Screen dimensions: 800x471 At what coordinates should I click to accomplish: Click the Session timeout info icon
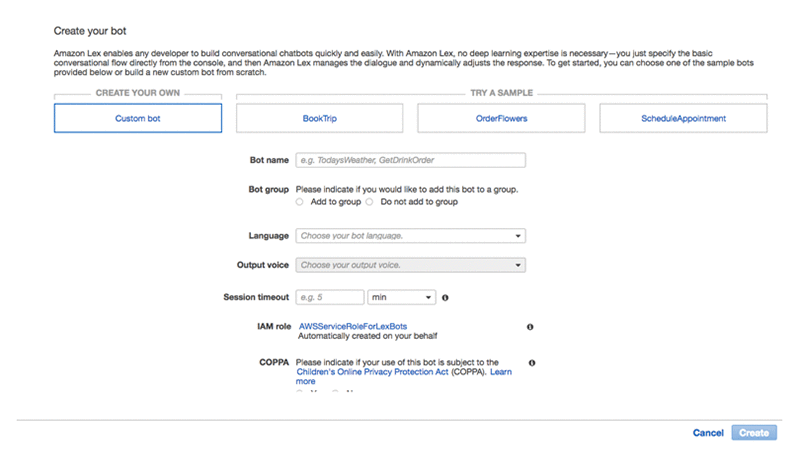[445, 298]
